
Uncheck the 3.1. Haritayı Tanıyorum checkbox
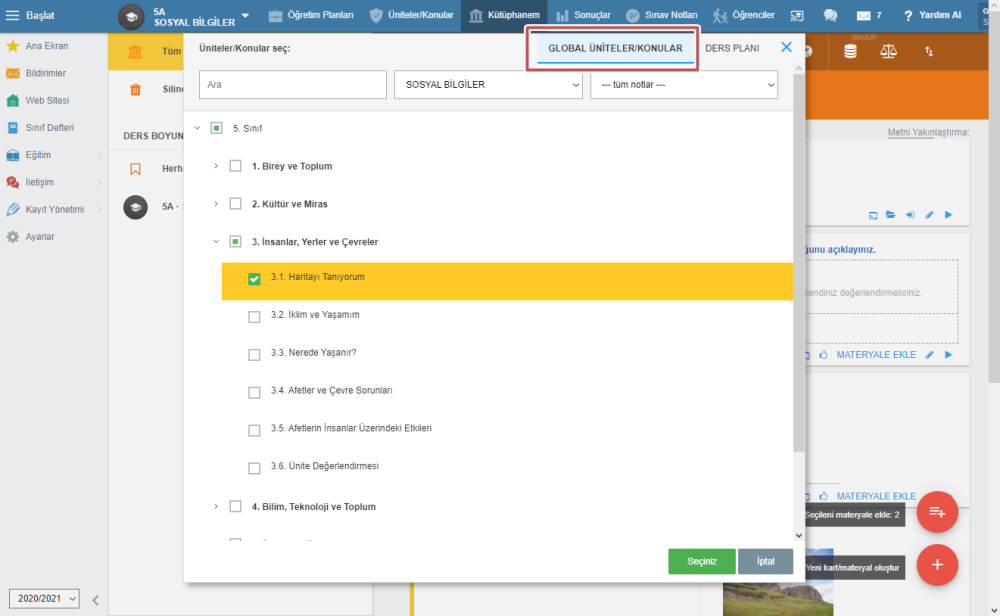pyautogui.click(x=254, y=279)
